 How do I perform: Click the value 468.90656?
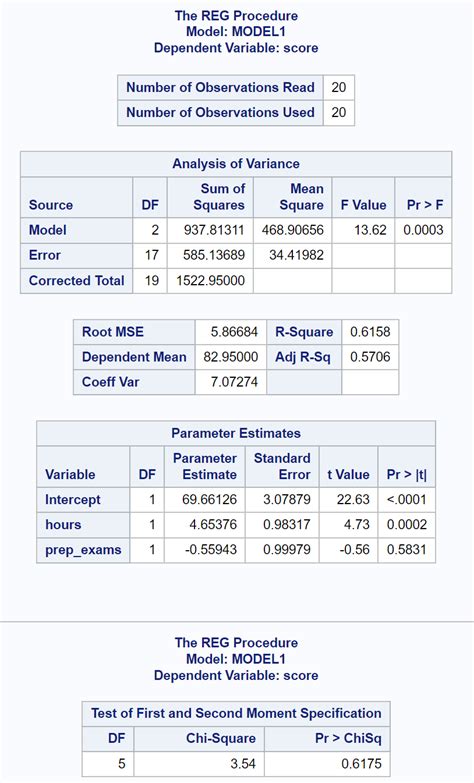click(x=293, y=230)
